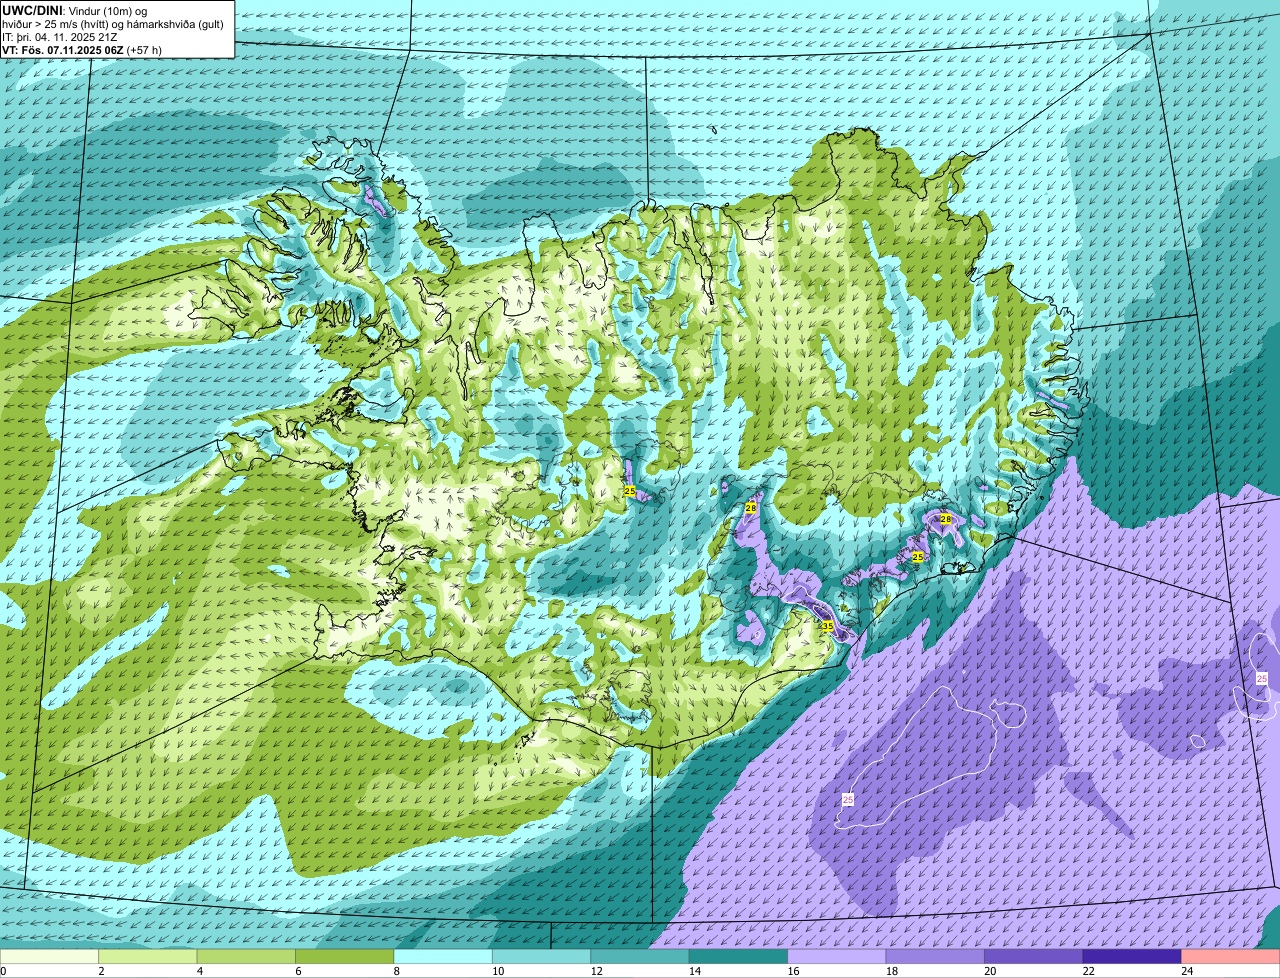
Task: Click the legend scale value 4
Action: click(199, 971)
